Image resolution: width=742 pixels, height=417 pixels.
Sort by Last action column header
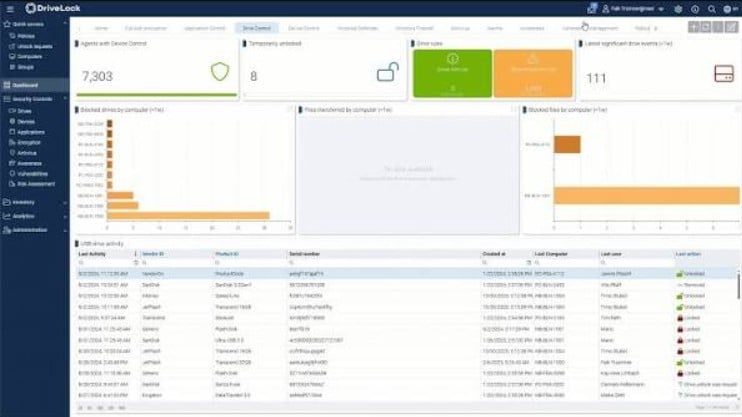(688, 254)
